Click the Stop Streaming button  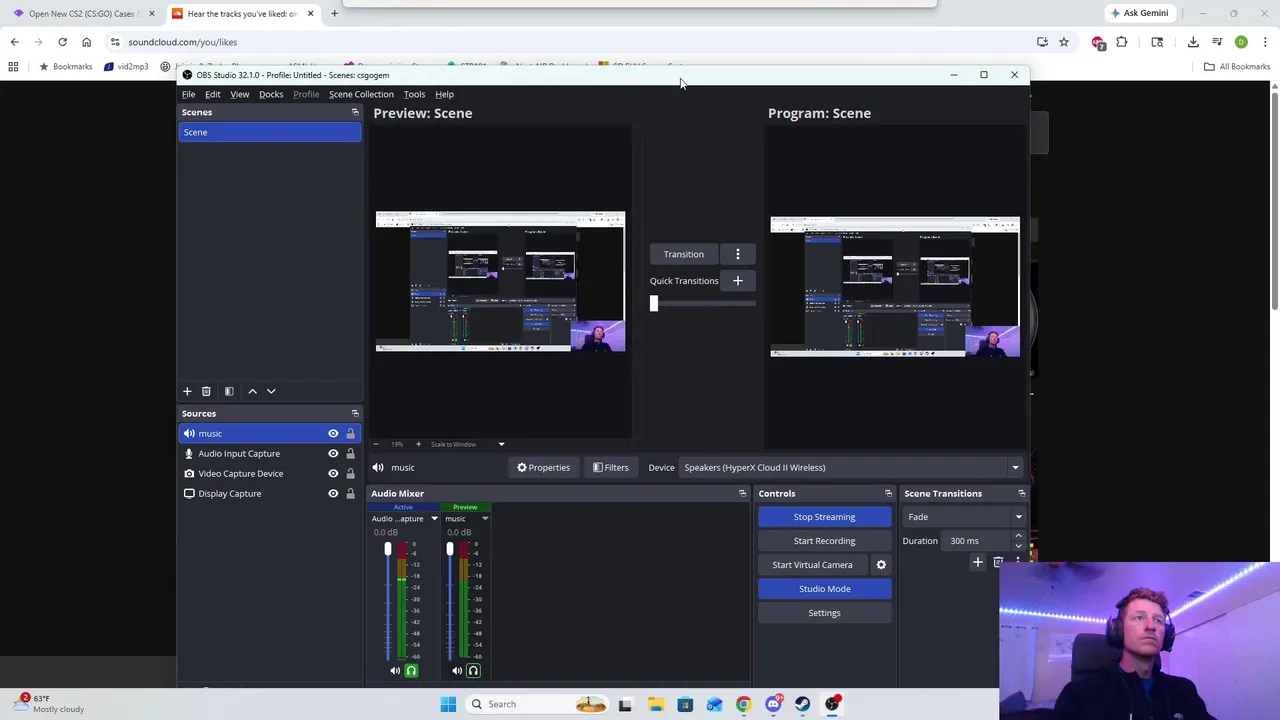[824, 517]
